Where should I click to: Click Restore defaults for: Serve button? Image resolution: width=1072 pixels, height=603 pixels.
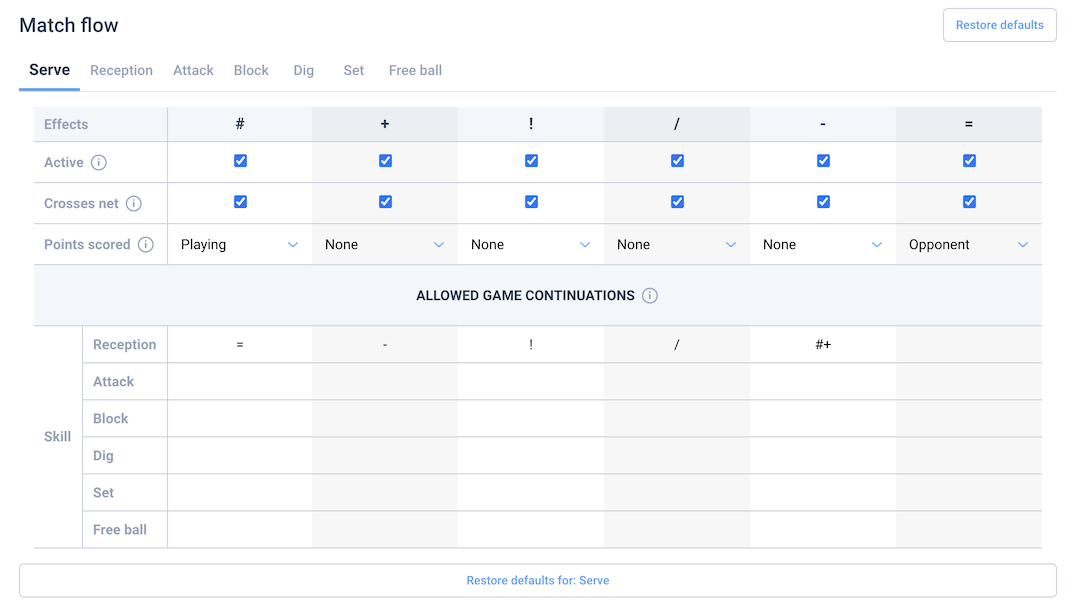coord(537,580)
